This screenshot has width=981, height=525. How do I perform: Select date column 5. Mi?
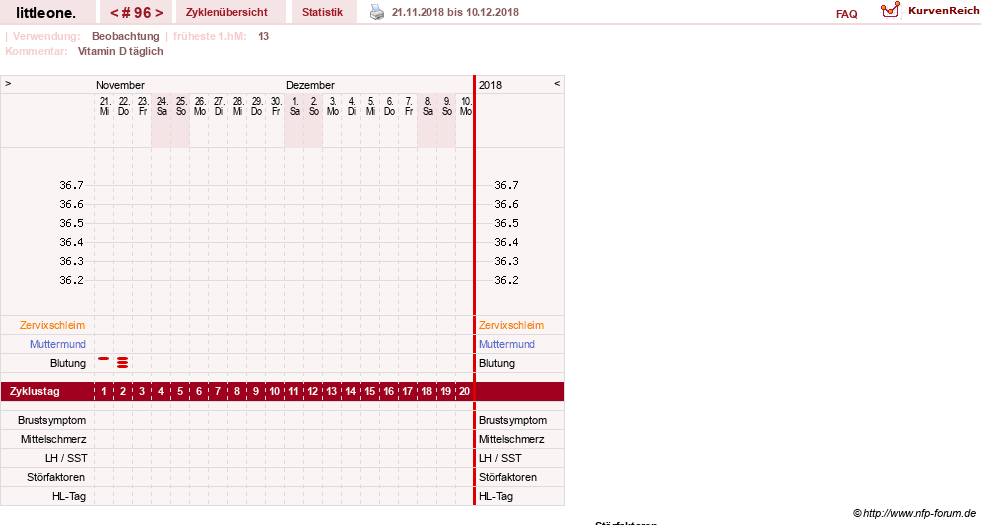(x=371, y=106)
